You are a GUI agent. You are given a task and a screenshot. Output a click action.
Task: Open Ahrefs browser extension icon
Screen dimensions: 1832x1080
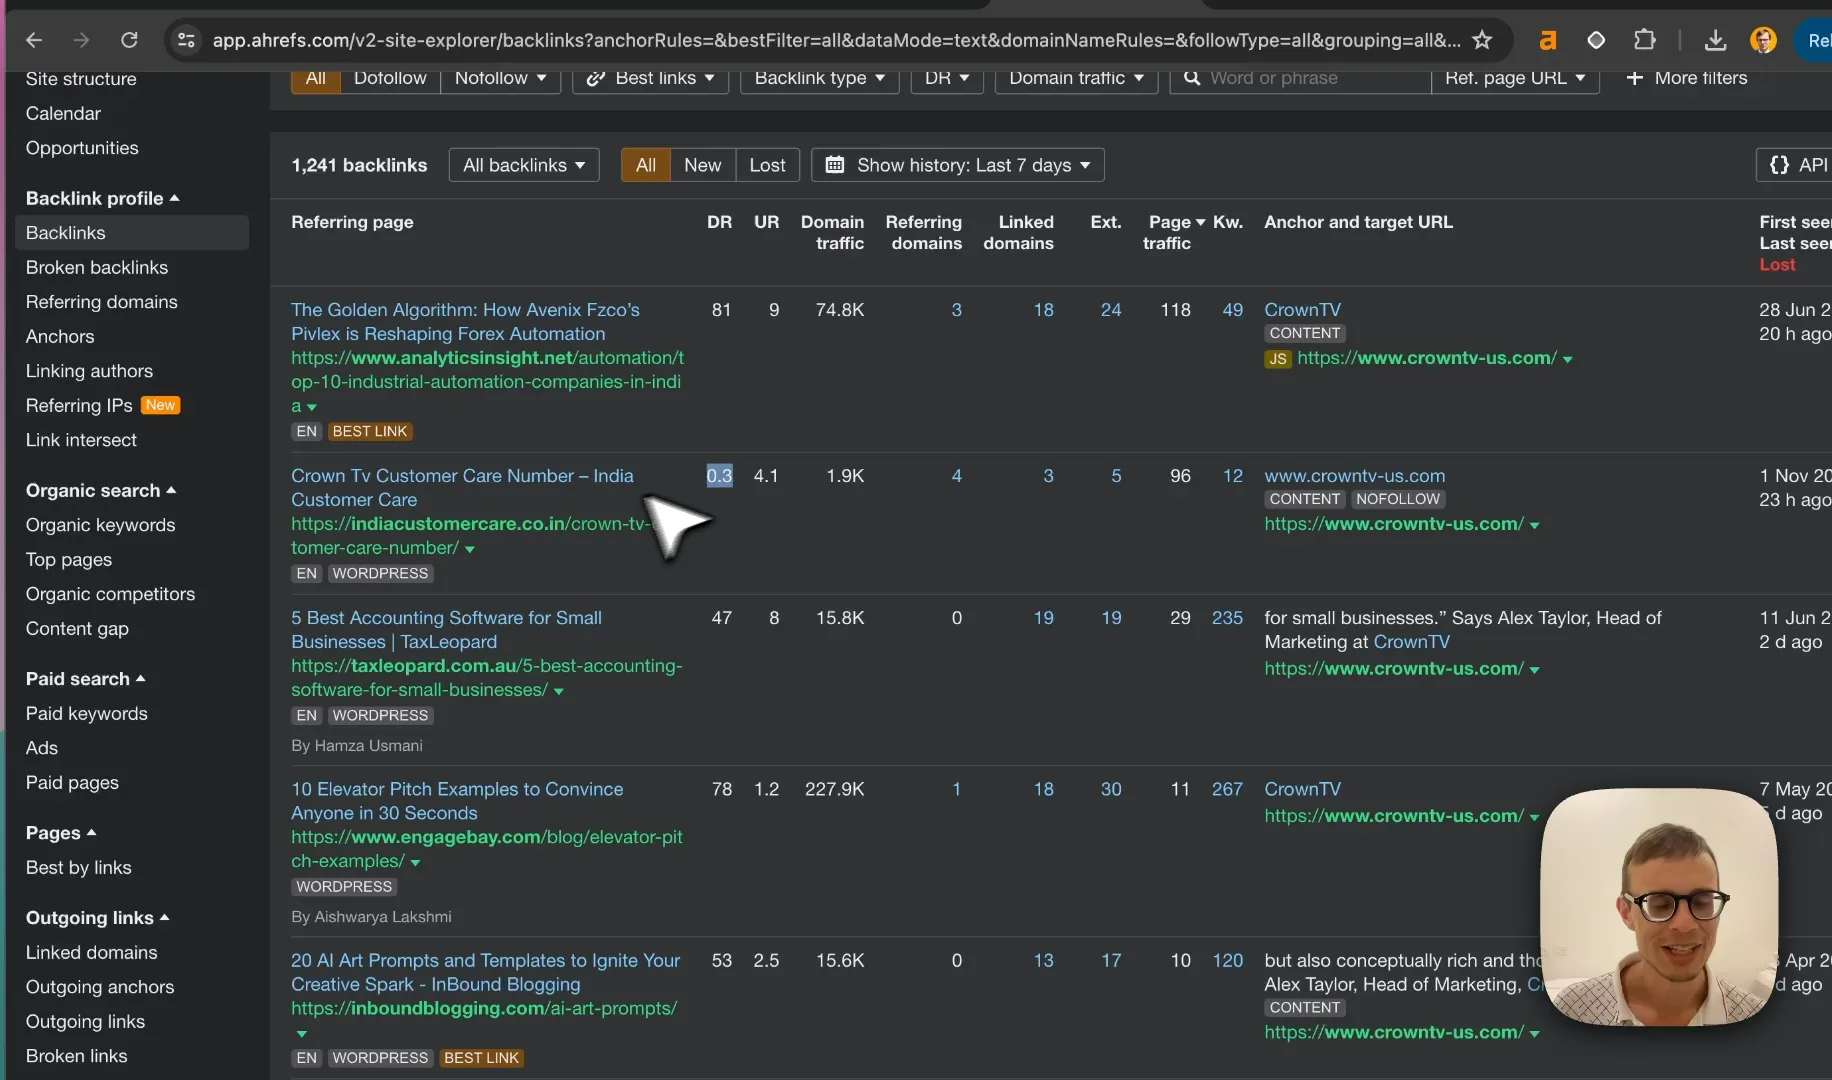click(1548, 40)
